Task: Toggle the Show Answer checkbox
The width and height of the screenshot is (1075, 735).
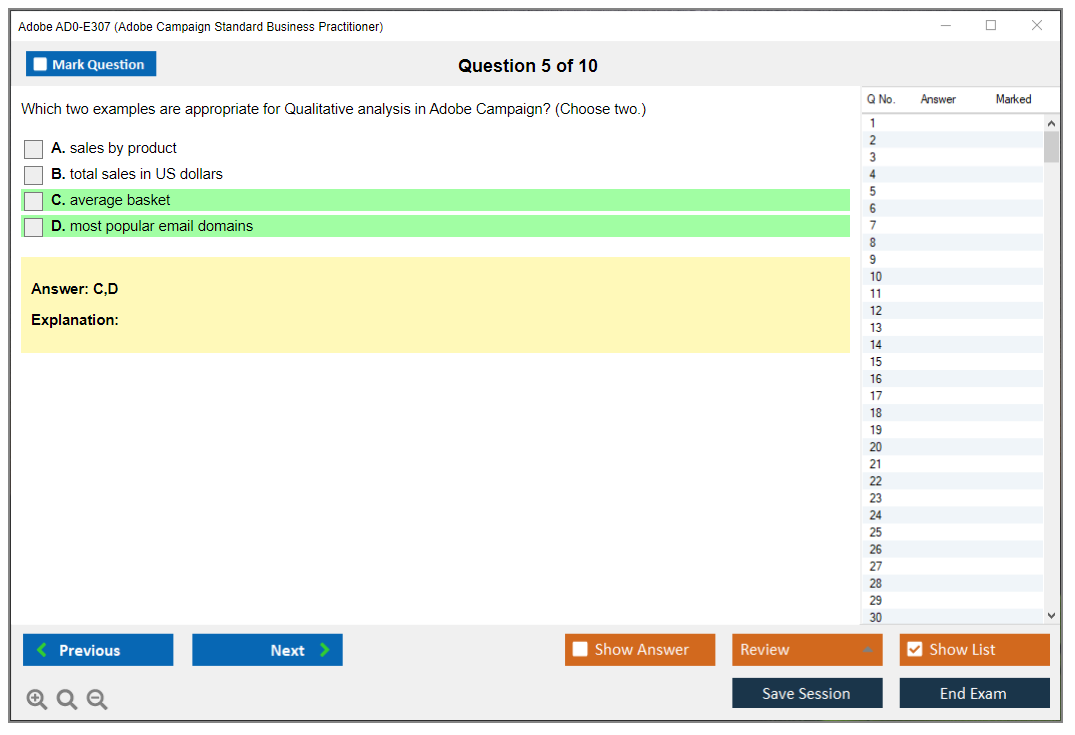Action: pyautogui.click(x=580, y=650)
